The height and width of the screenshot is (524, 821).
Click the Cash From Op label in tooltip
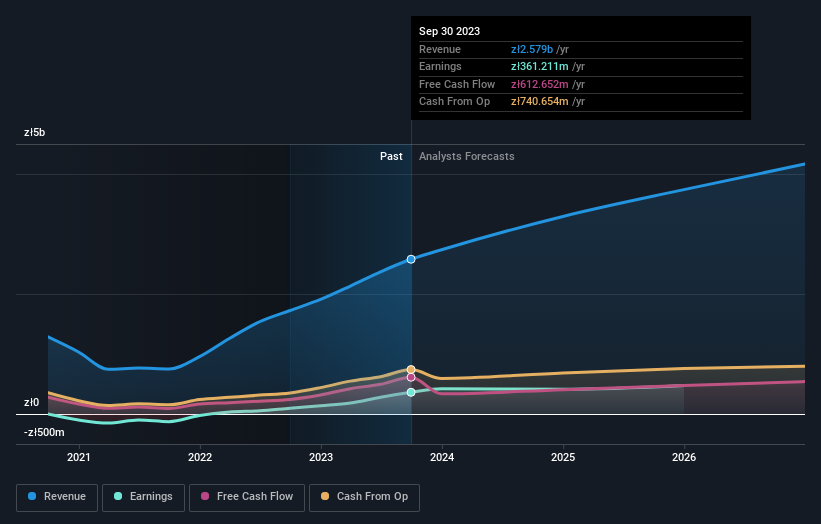click(x=454, y=102)
